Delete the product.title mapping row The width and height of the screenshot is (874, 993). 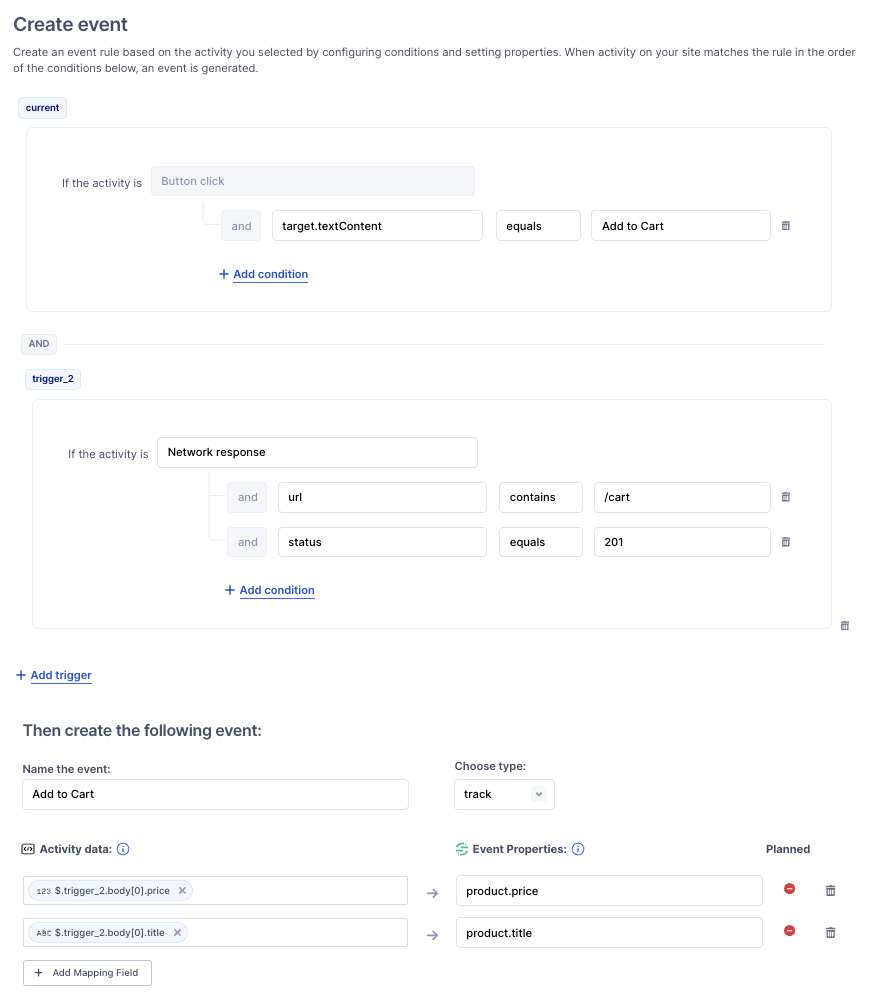click(830, 932)
